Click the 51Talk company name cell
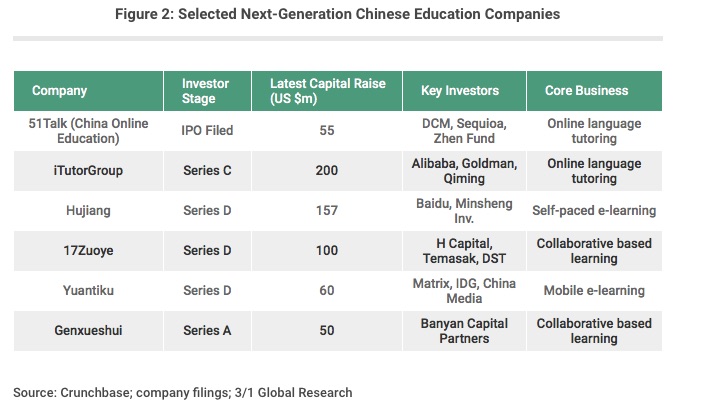The width and height of the screenshot is (702, 412). coord(90,131)
